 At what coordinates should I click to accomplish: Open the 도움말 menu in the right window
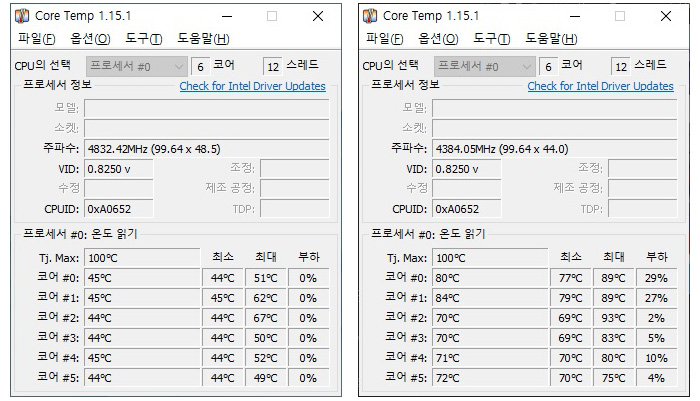click(551, 39)
